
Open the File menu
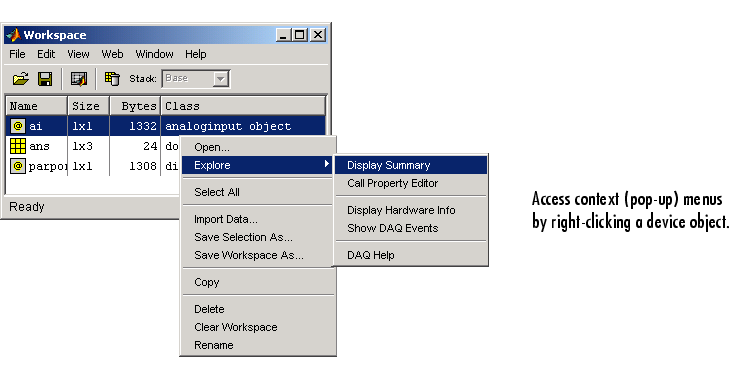[17, 54]
